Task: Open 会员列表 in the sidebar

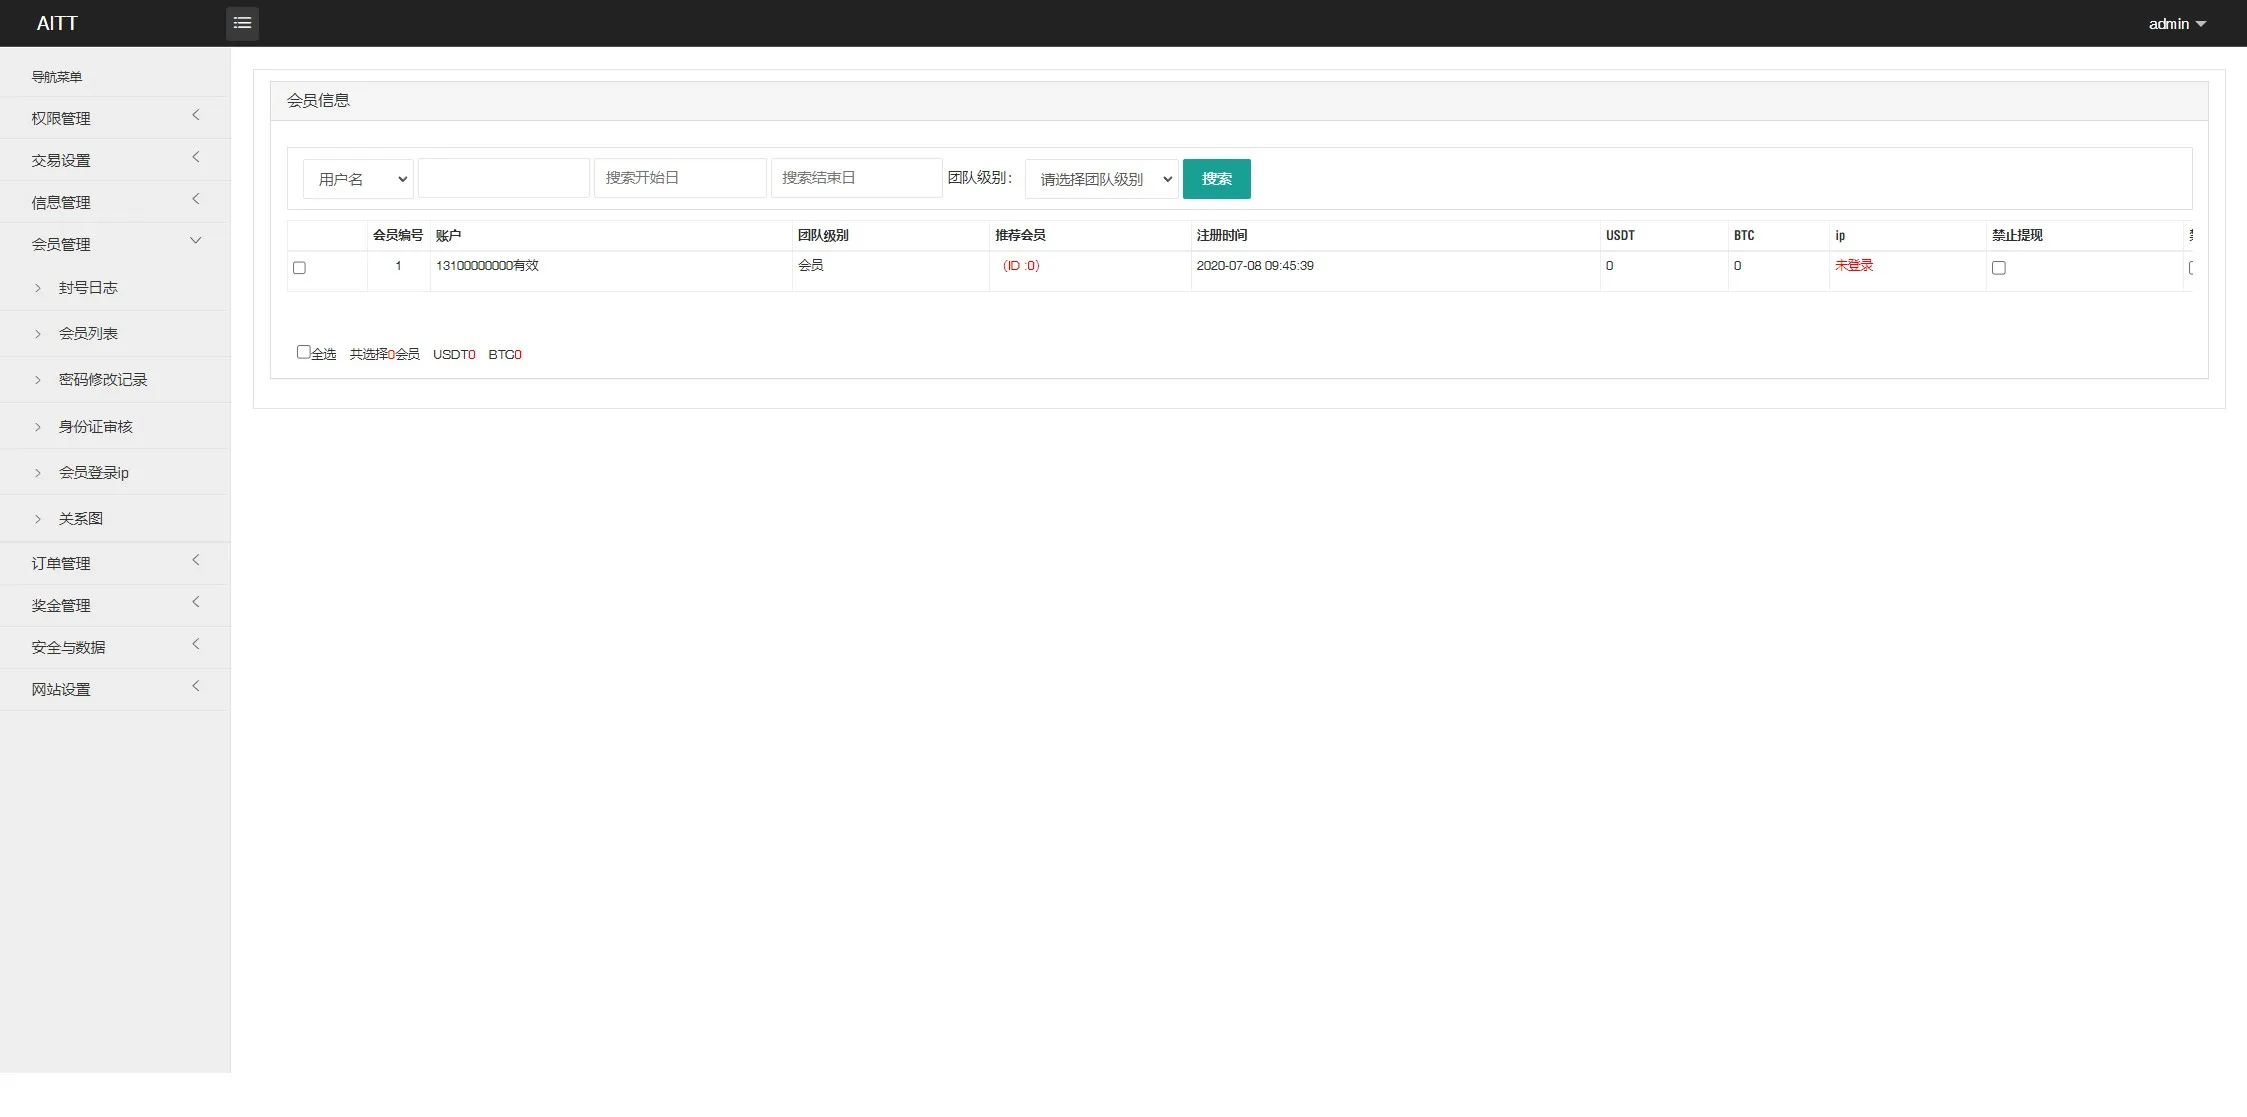Action: pos(88,334)
